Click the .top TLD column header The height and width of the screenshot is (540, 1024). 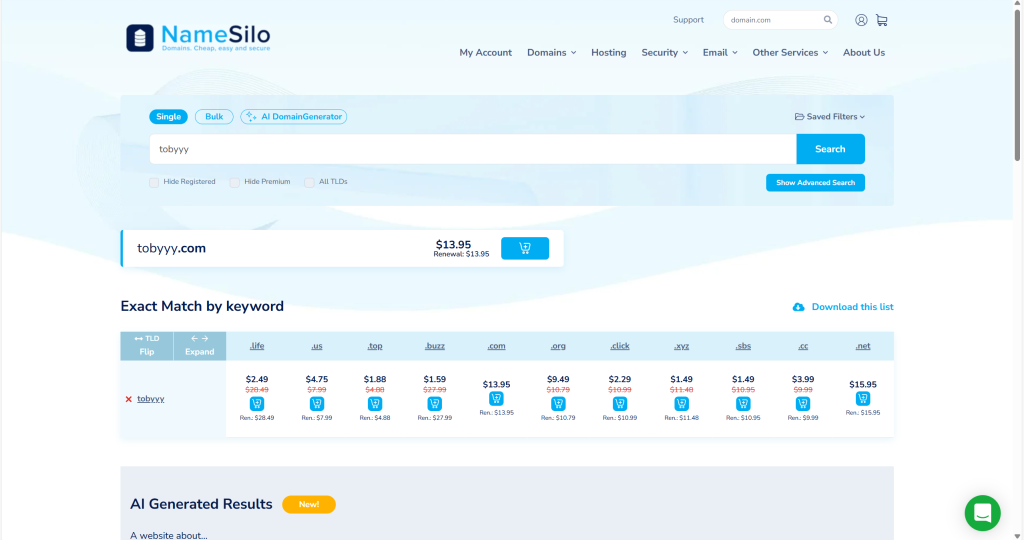375,346
